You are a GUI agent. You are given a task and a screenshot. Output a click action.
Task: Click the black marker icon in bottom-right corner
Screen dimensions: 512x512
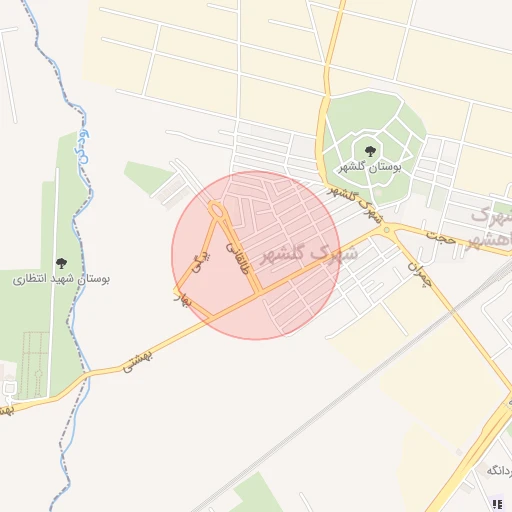(x=497, y=504)
